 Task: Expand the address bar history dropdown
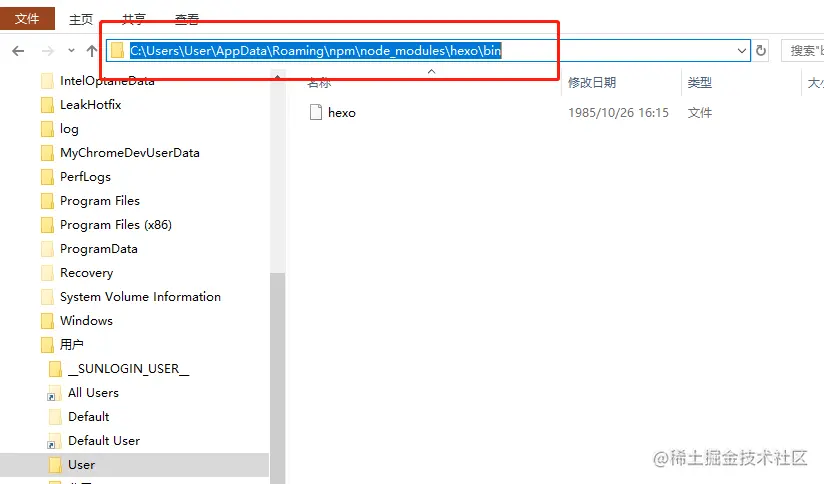pos(741,51)
